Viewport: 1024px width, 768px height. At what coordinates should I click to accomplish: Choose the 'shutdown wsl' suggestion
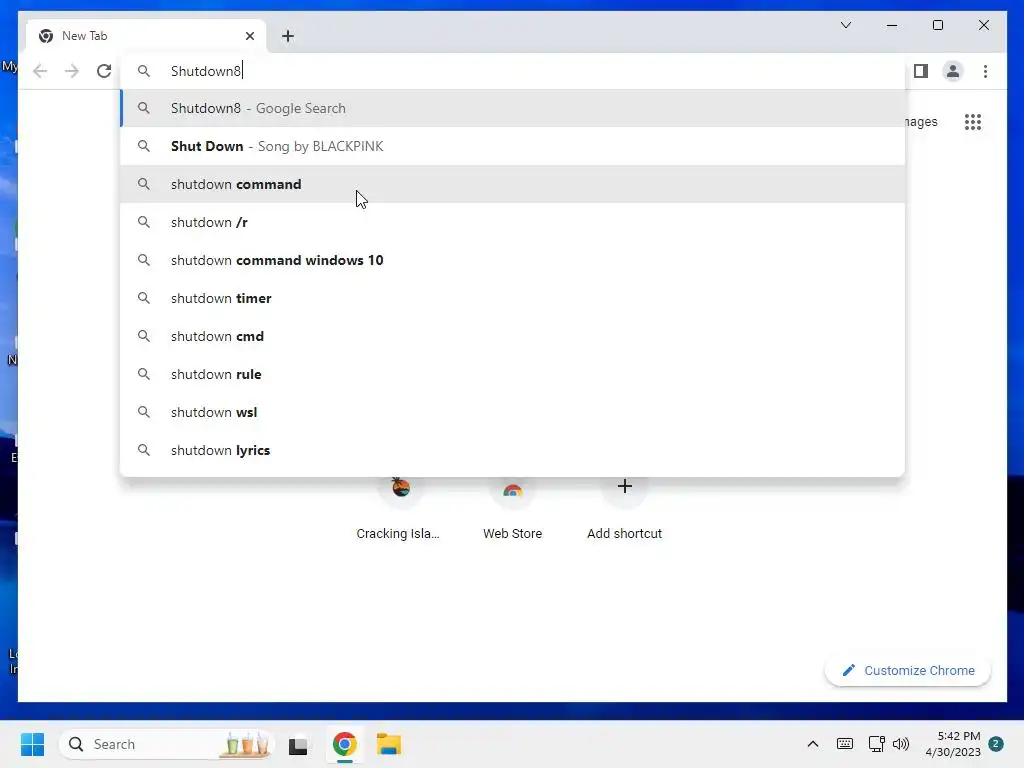(513, 412)
